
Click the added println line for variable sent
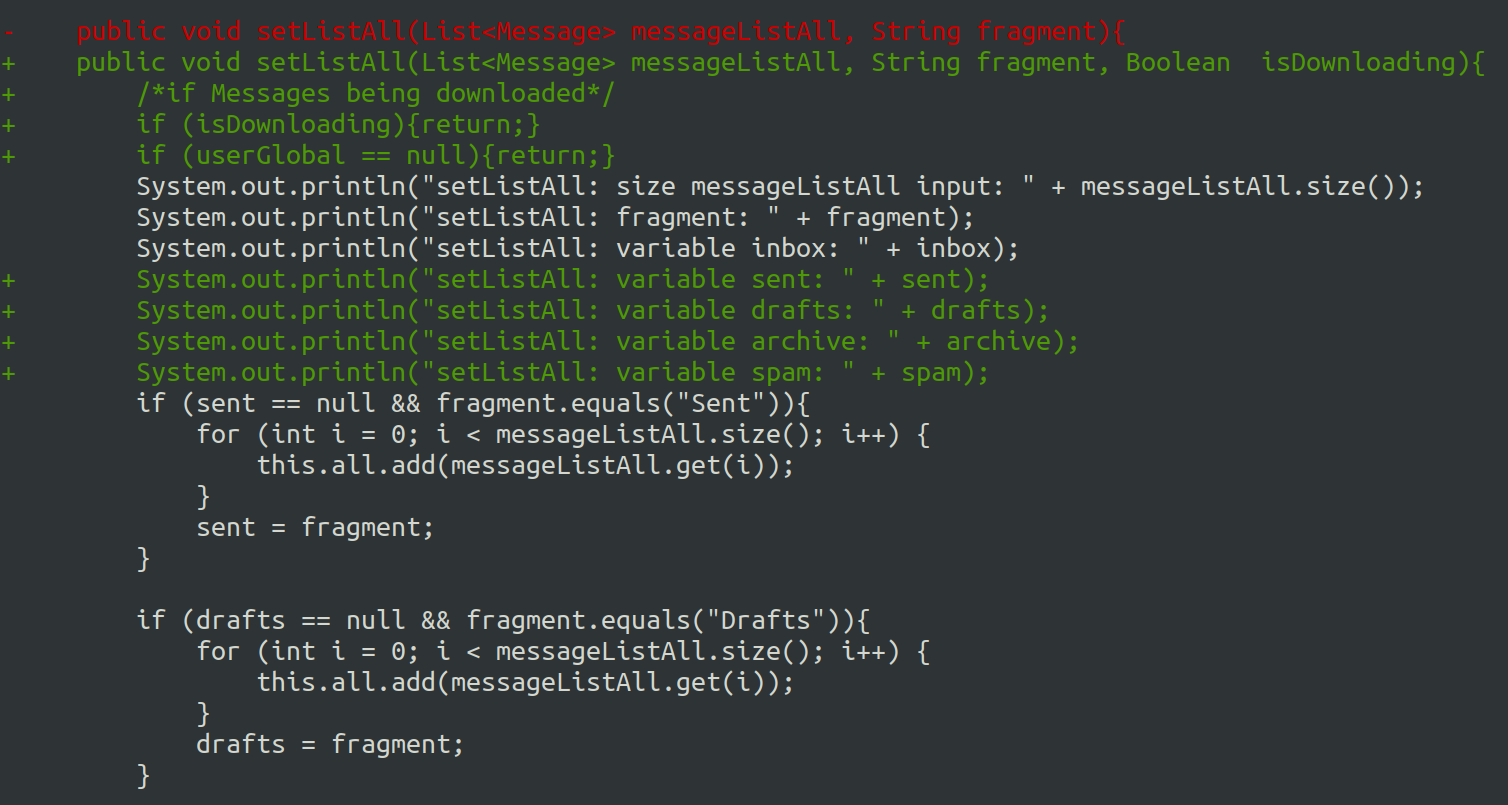click(x=562, y=280)
